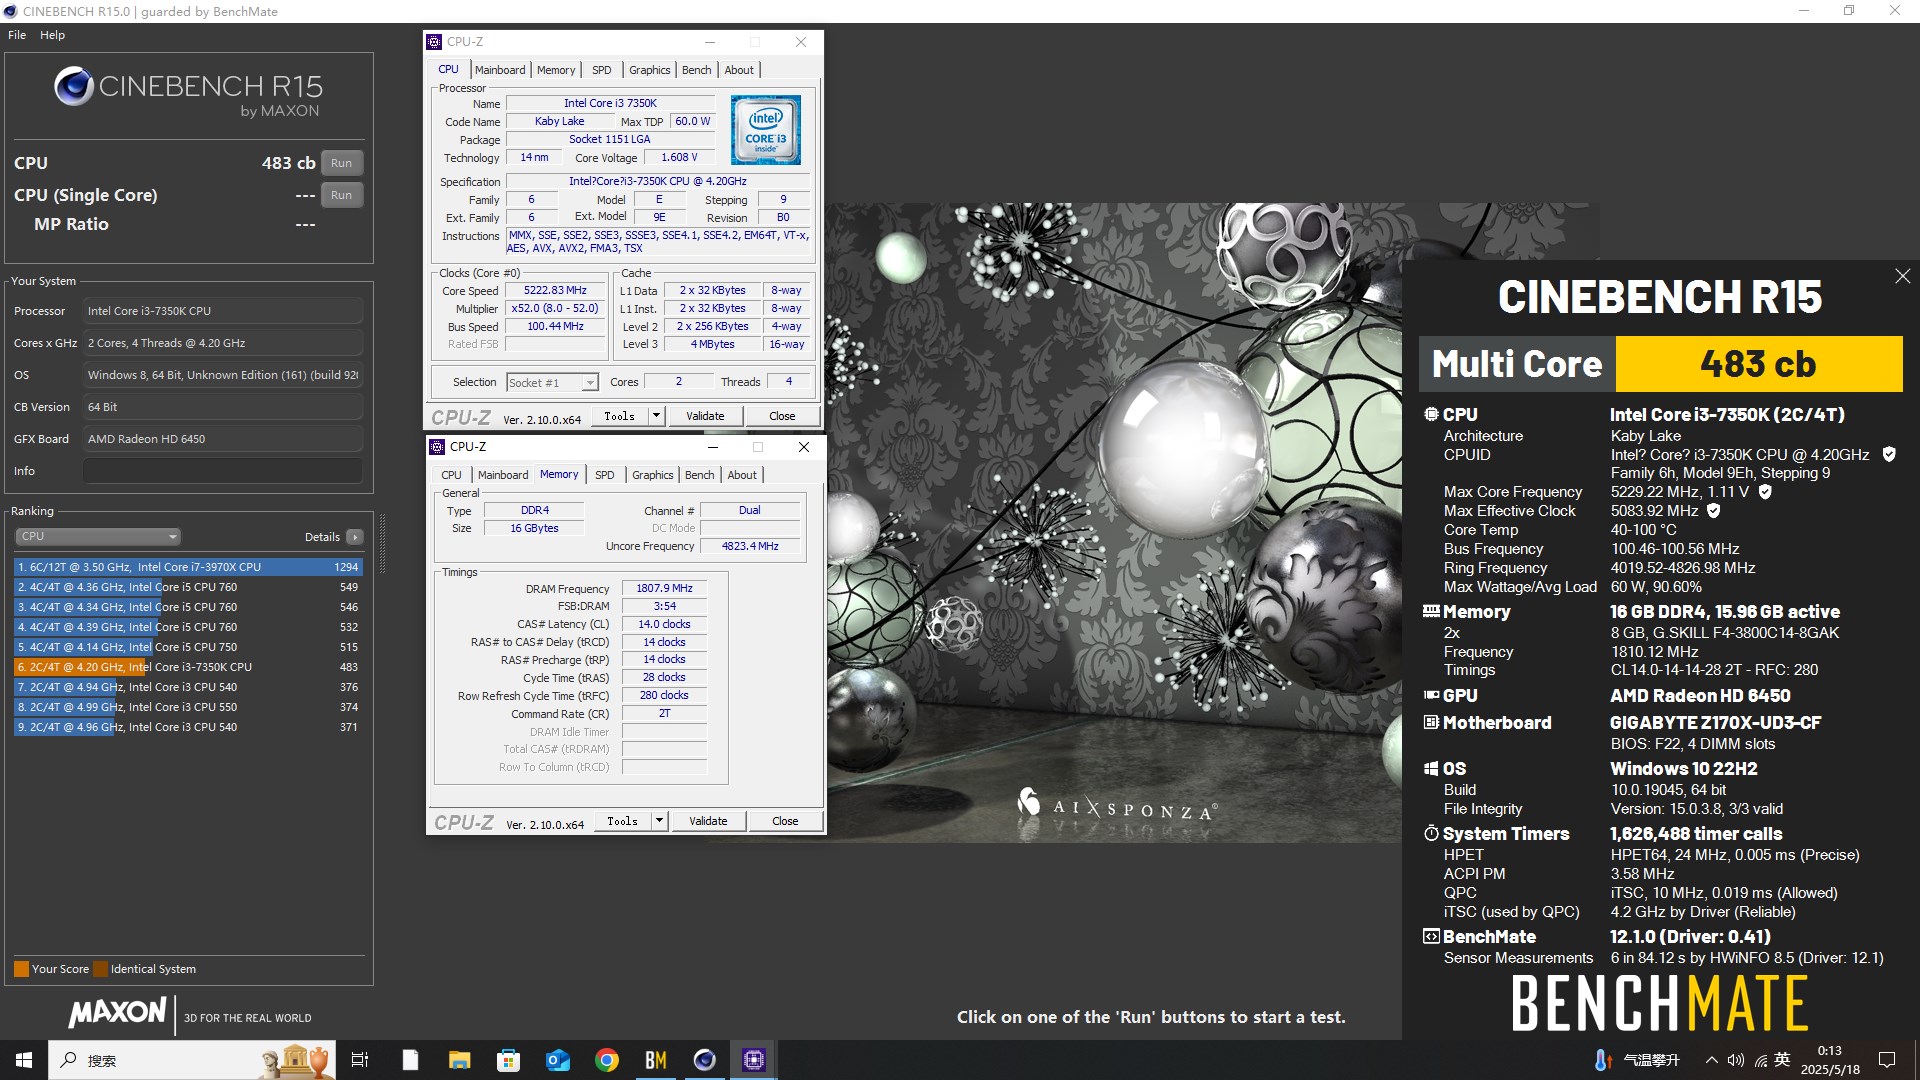Click the upper CPU-Z window title icon
The height and width of the screenshot is (1080, 1920).
434,42
